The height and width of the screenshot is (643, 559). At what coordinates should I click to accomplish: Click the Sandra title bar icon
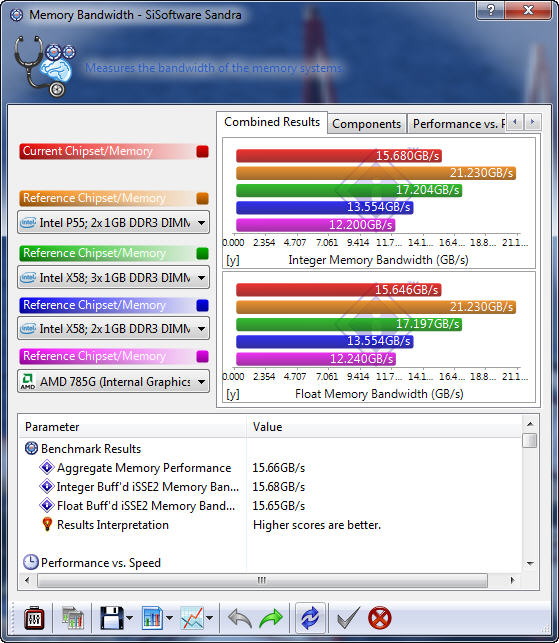click(x=16, y=15)
